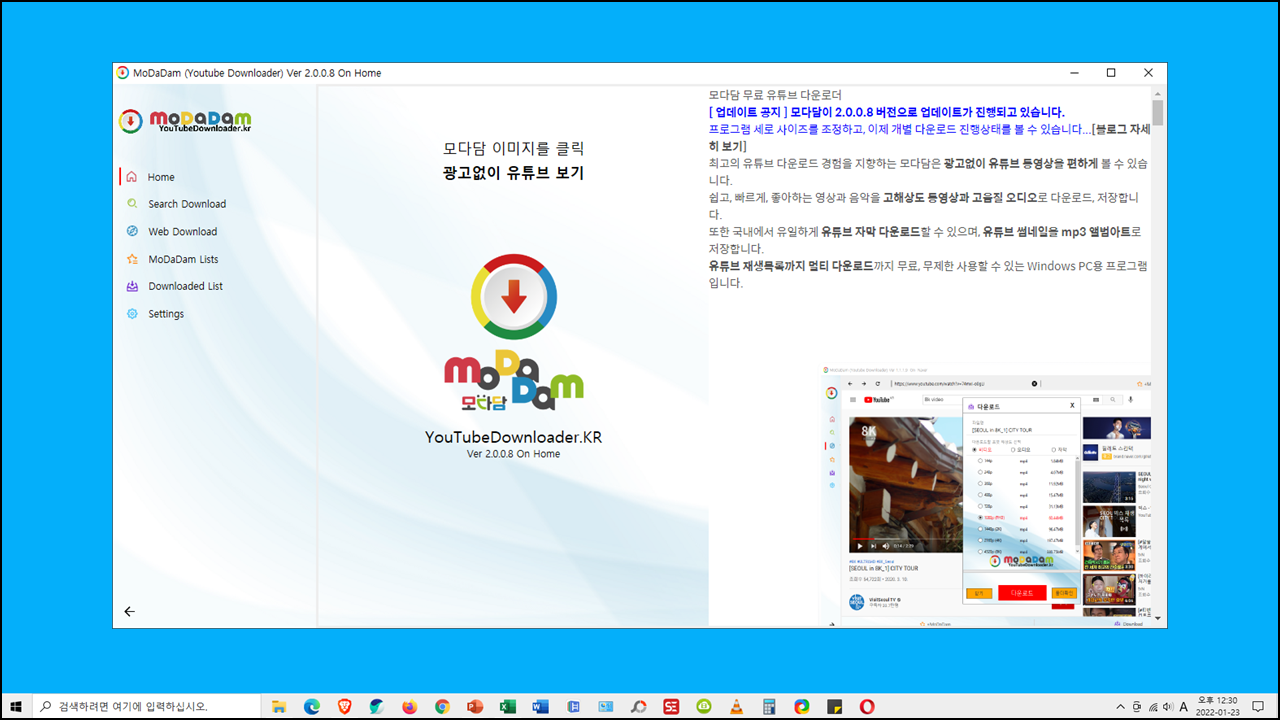Click the scrollbar up arrow
The image size is (1280, 720).
(x=1158, y=93)
